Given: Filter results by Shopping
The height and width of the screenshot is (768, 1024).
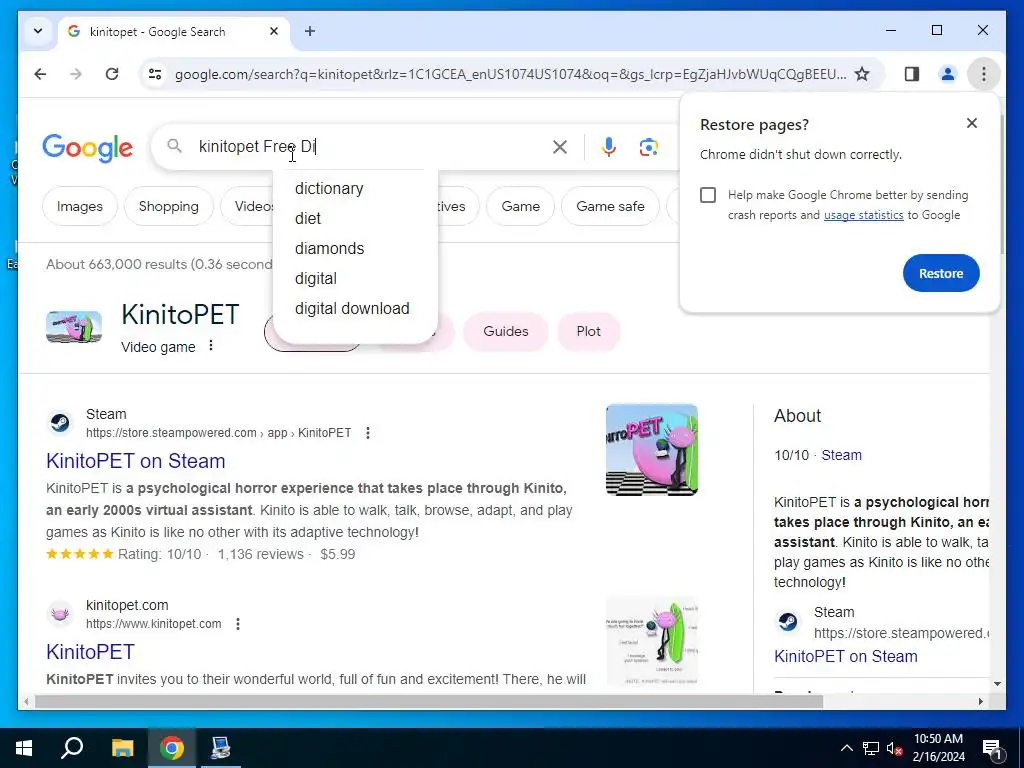Looking at the screenshot, I should (168, 206).
